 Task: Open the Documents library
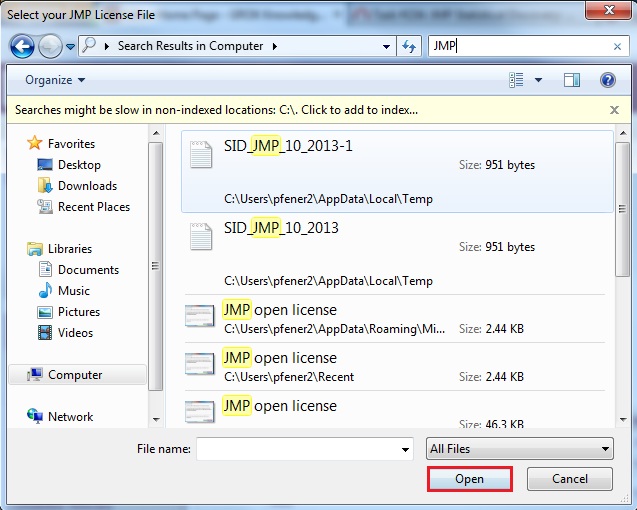78,269
